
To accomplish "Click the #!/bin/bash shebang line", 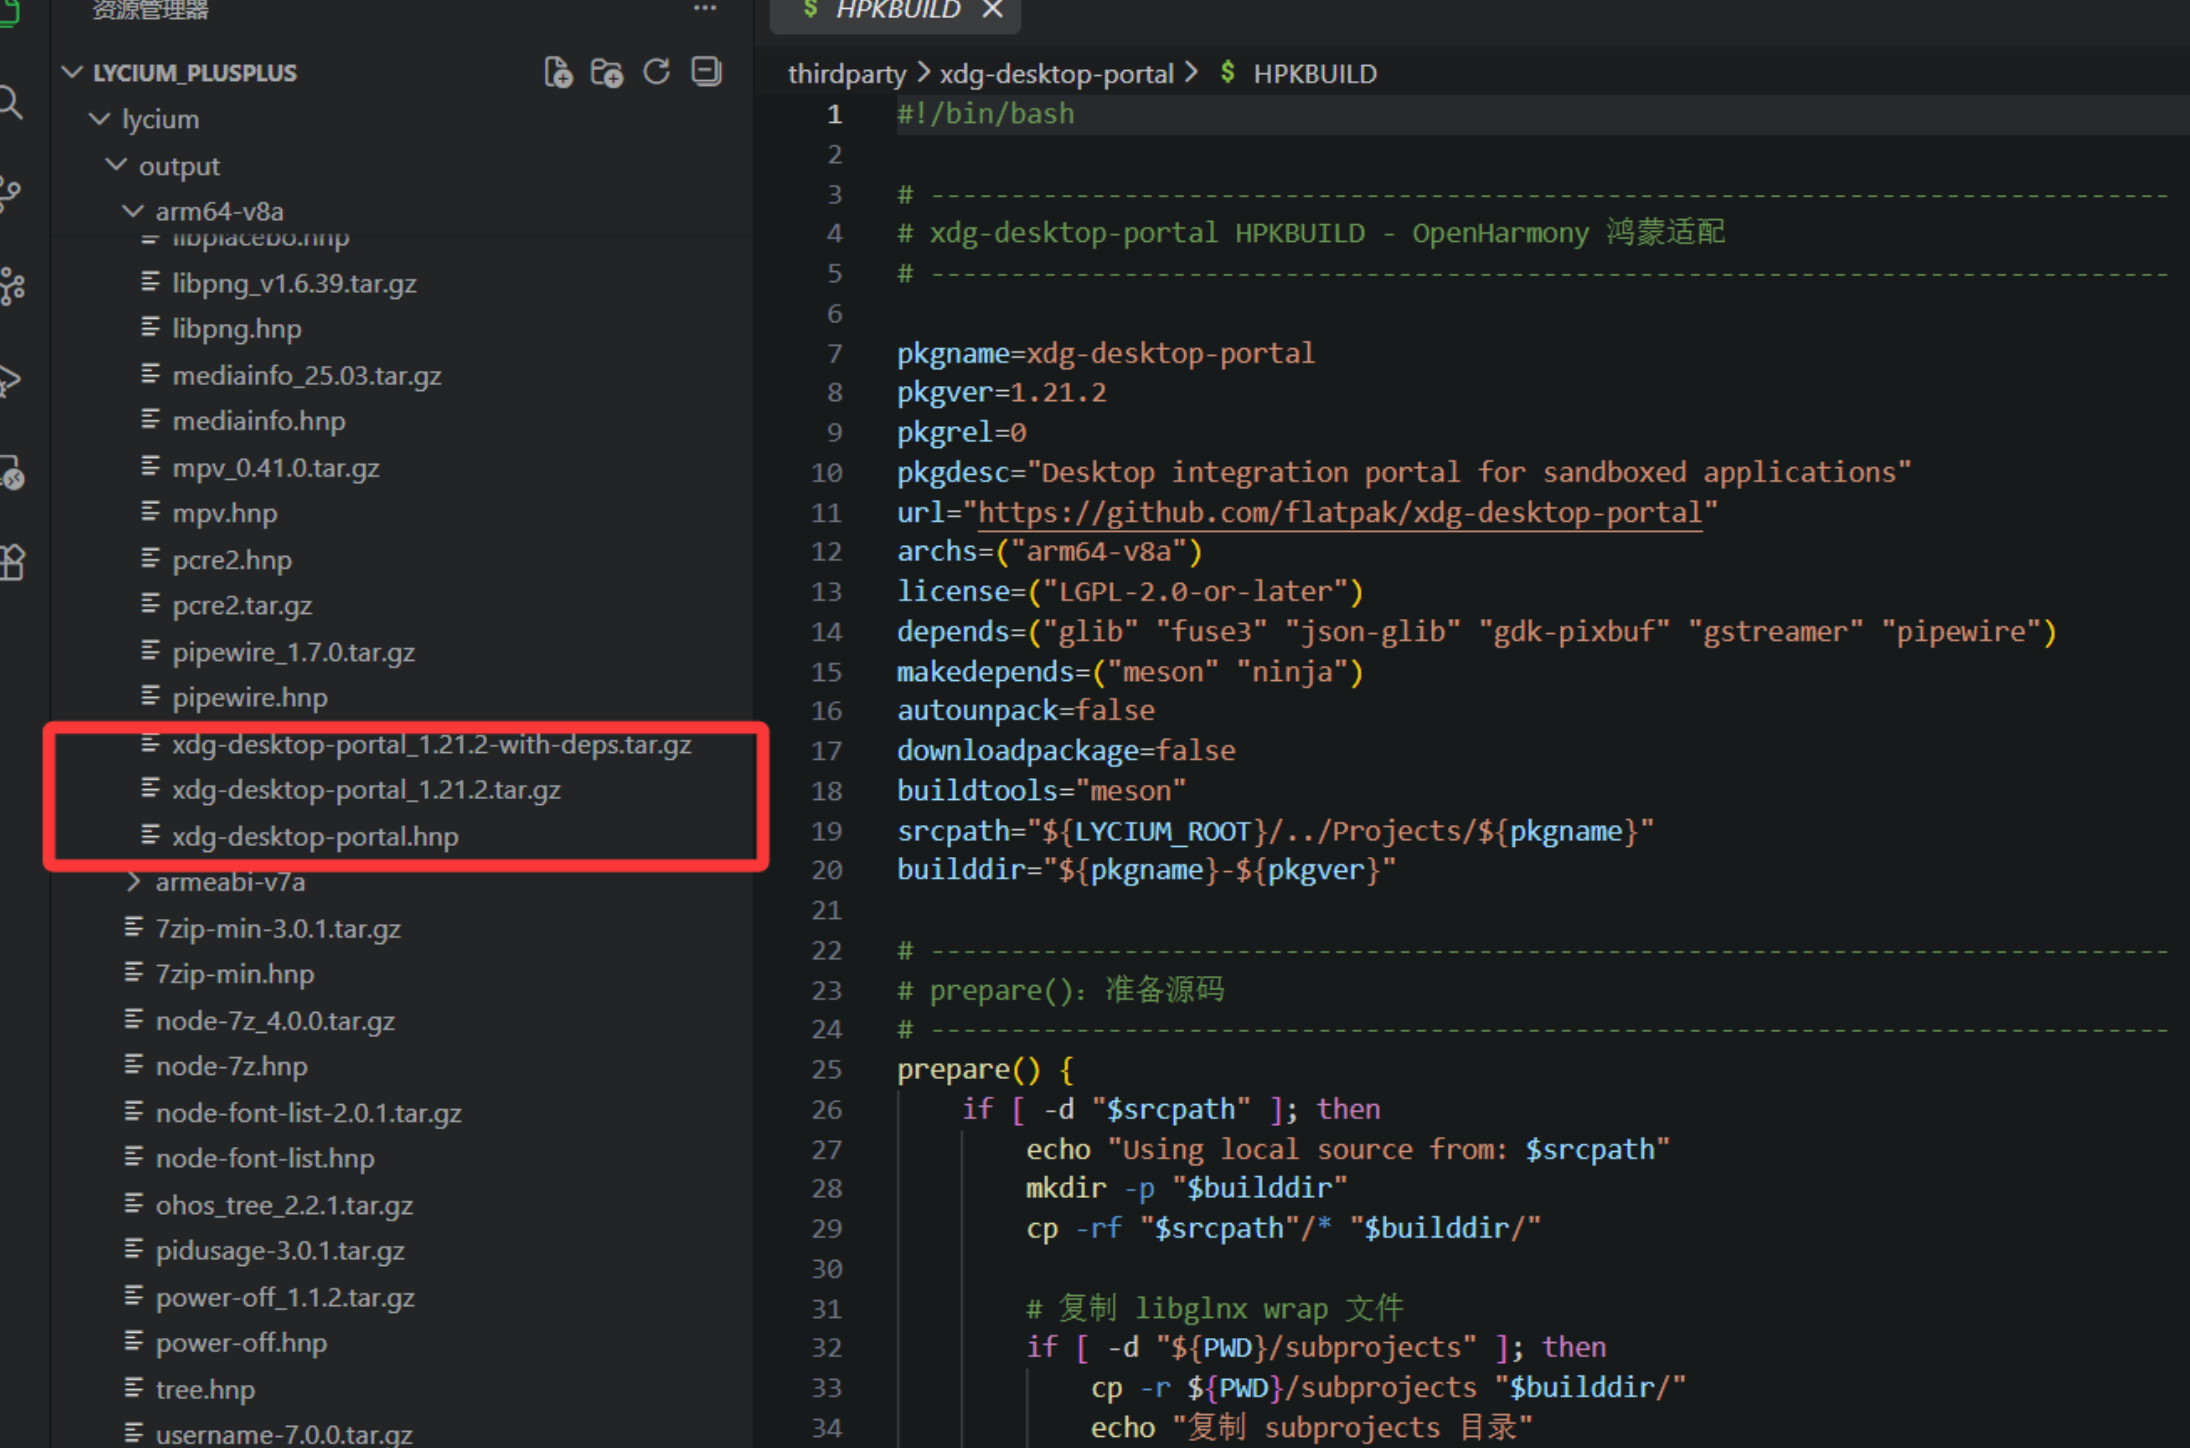I will click(985, 115).
